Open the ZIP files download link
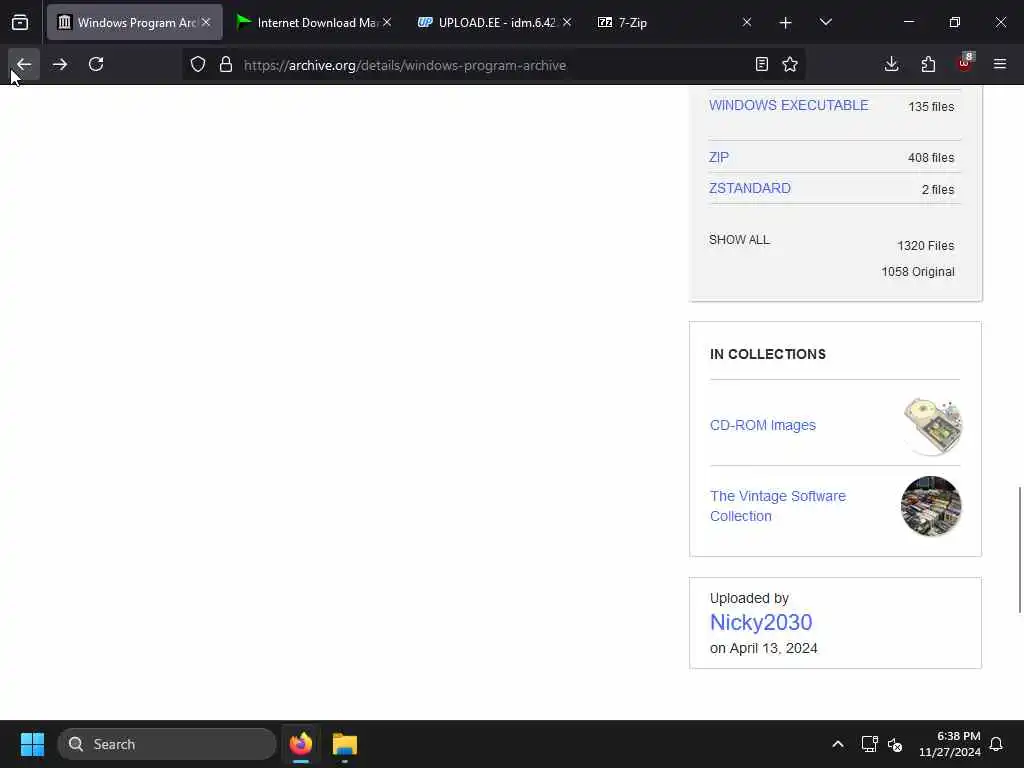The width and height of the screenshot is (1024, 768). pos(719,157)
